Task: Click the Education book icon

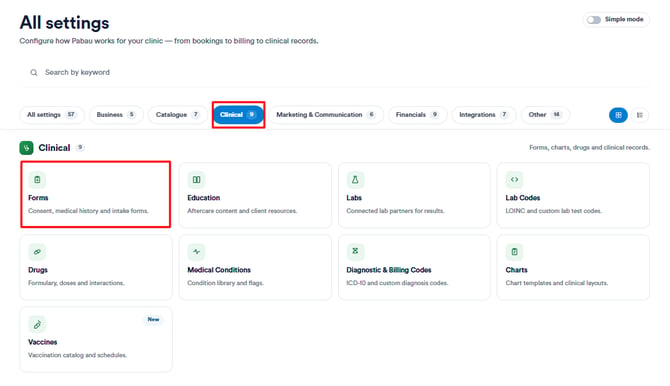Action: pos(196,180)
